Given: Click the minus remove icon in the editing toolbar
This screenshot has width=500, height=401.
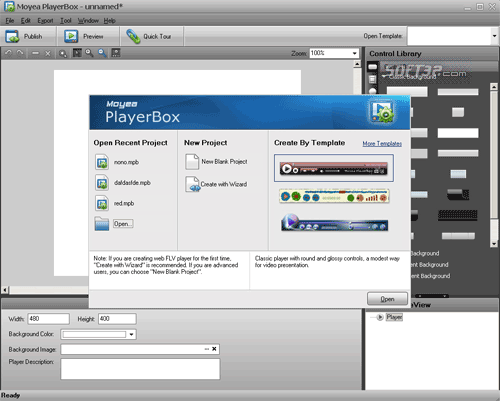Looking at the screenshot, I should point(35,53).
